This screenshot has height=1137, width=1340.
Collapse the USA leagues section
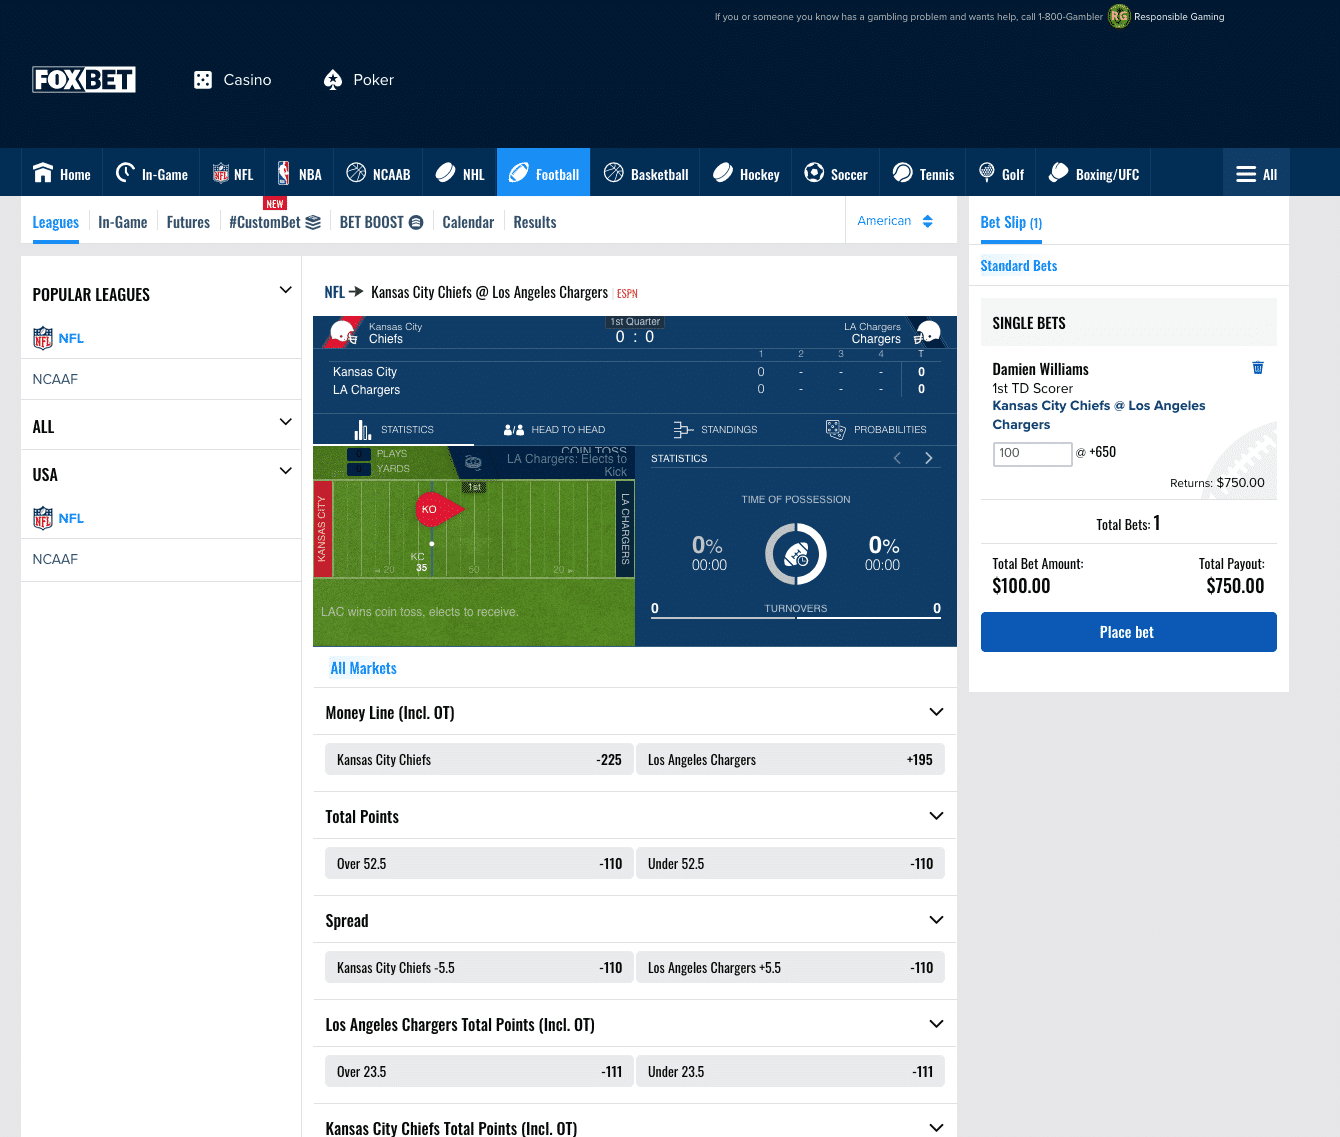click(x=285, y=471)
